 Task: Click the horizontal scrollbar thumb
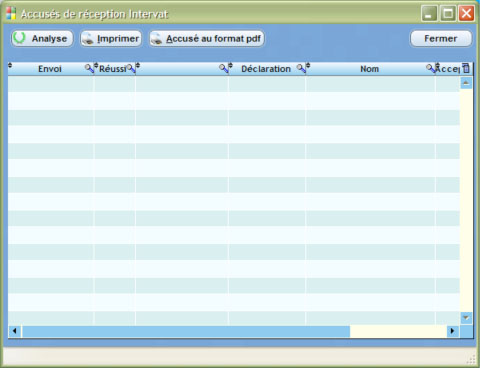click(186, 331)
